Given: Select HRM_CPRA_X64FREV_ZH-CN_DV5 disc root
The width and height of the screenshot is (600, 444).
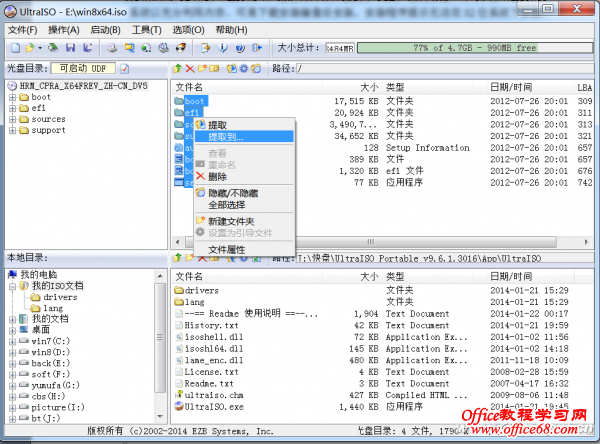Looking at the screenshot, I should 83,86.
